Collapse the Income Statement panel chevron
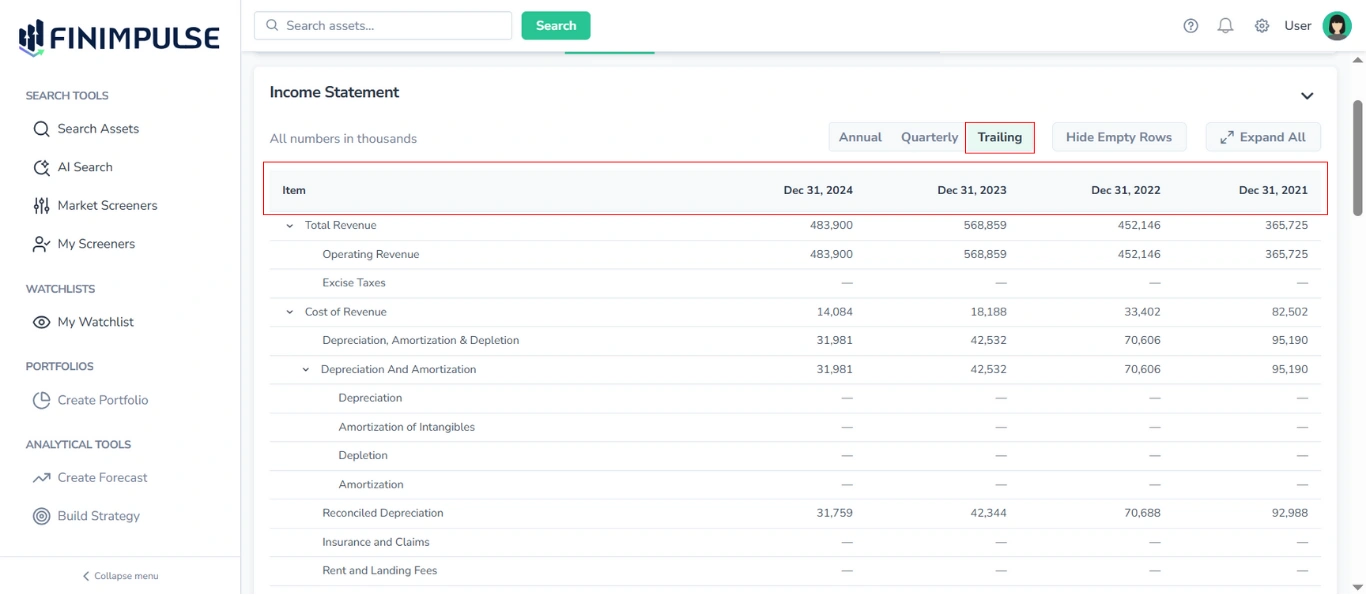 tap(1306, 95)
